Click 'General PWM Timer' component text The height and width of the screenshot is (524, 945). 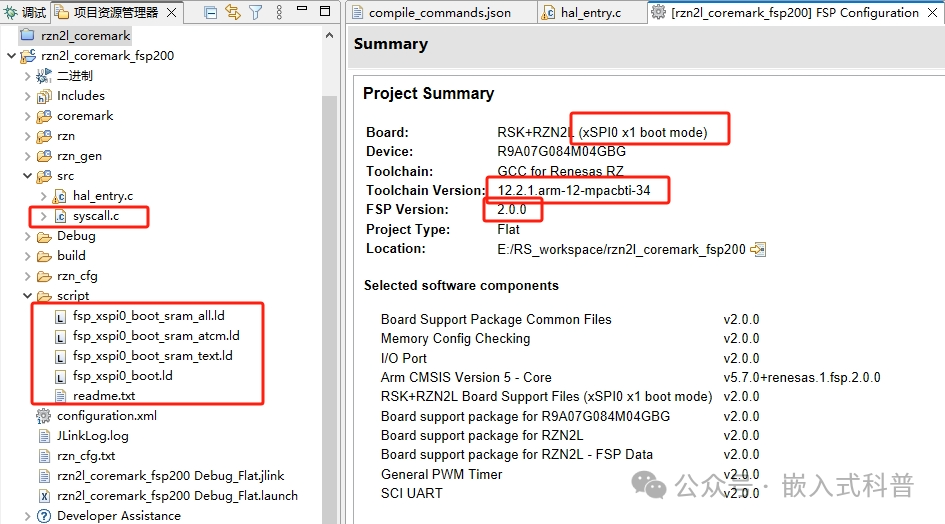coord(441,474)
